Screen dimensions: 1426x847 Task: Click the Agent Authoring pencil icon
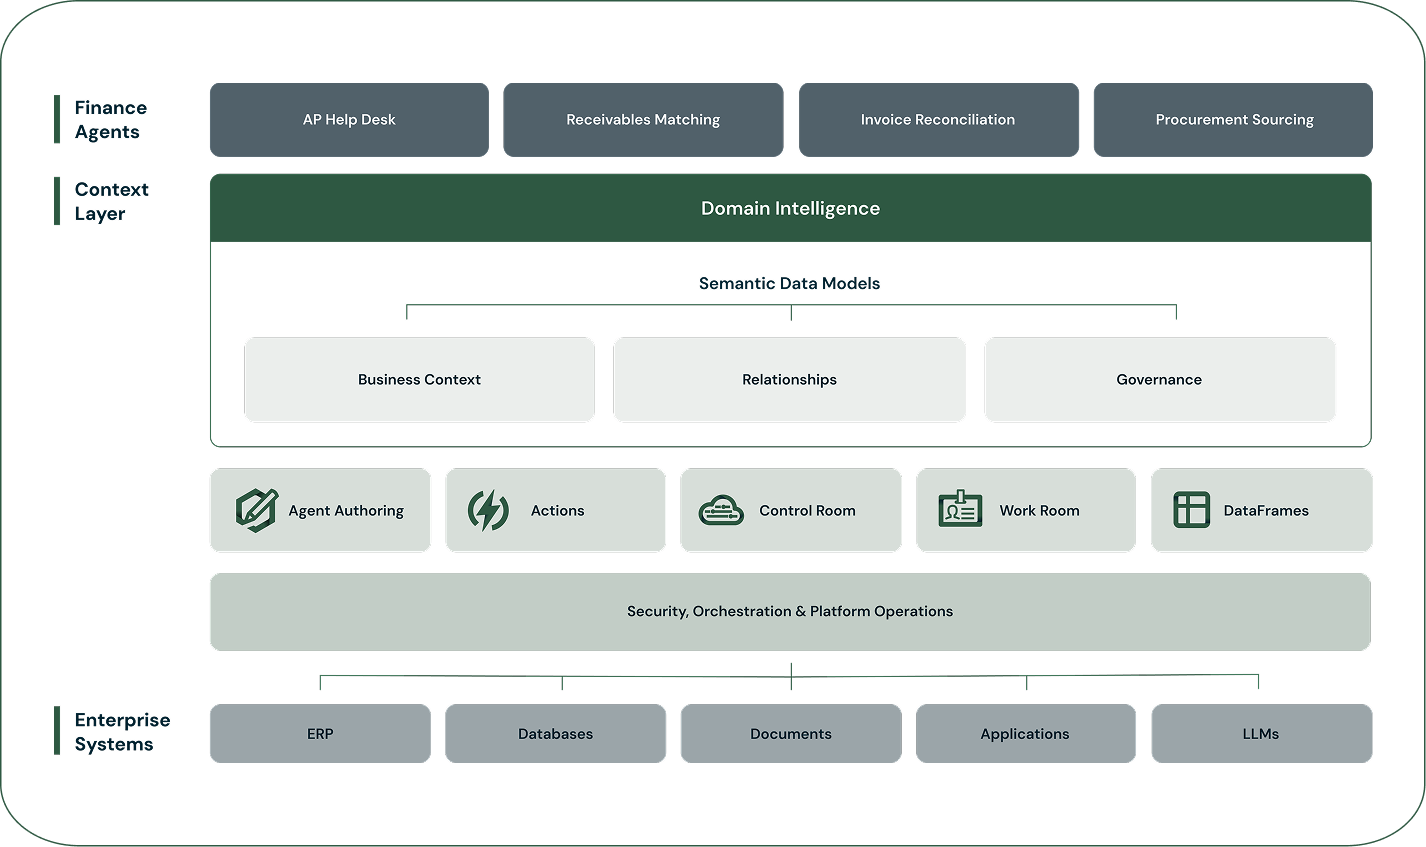point(256,510)
